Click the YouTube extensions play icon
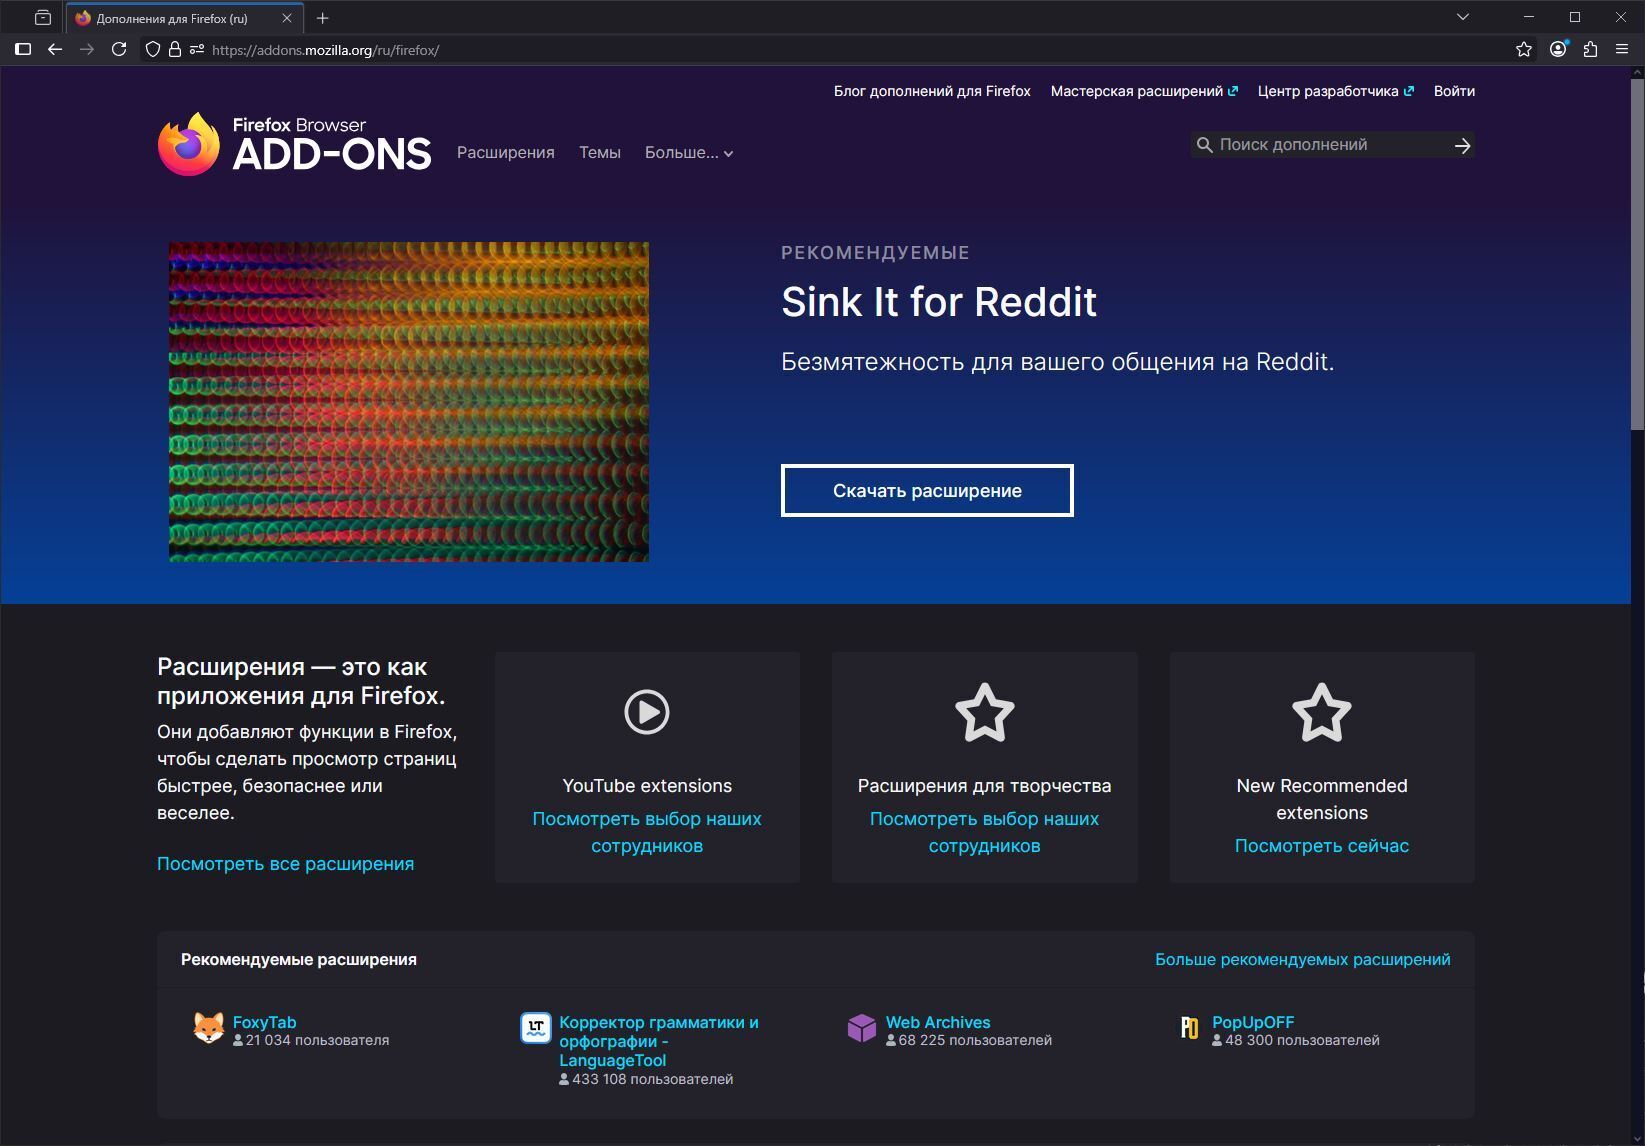This screenshot has width=1645, height=1146. click(x=646, y=712)
